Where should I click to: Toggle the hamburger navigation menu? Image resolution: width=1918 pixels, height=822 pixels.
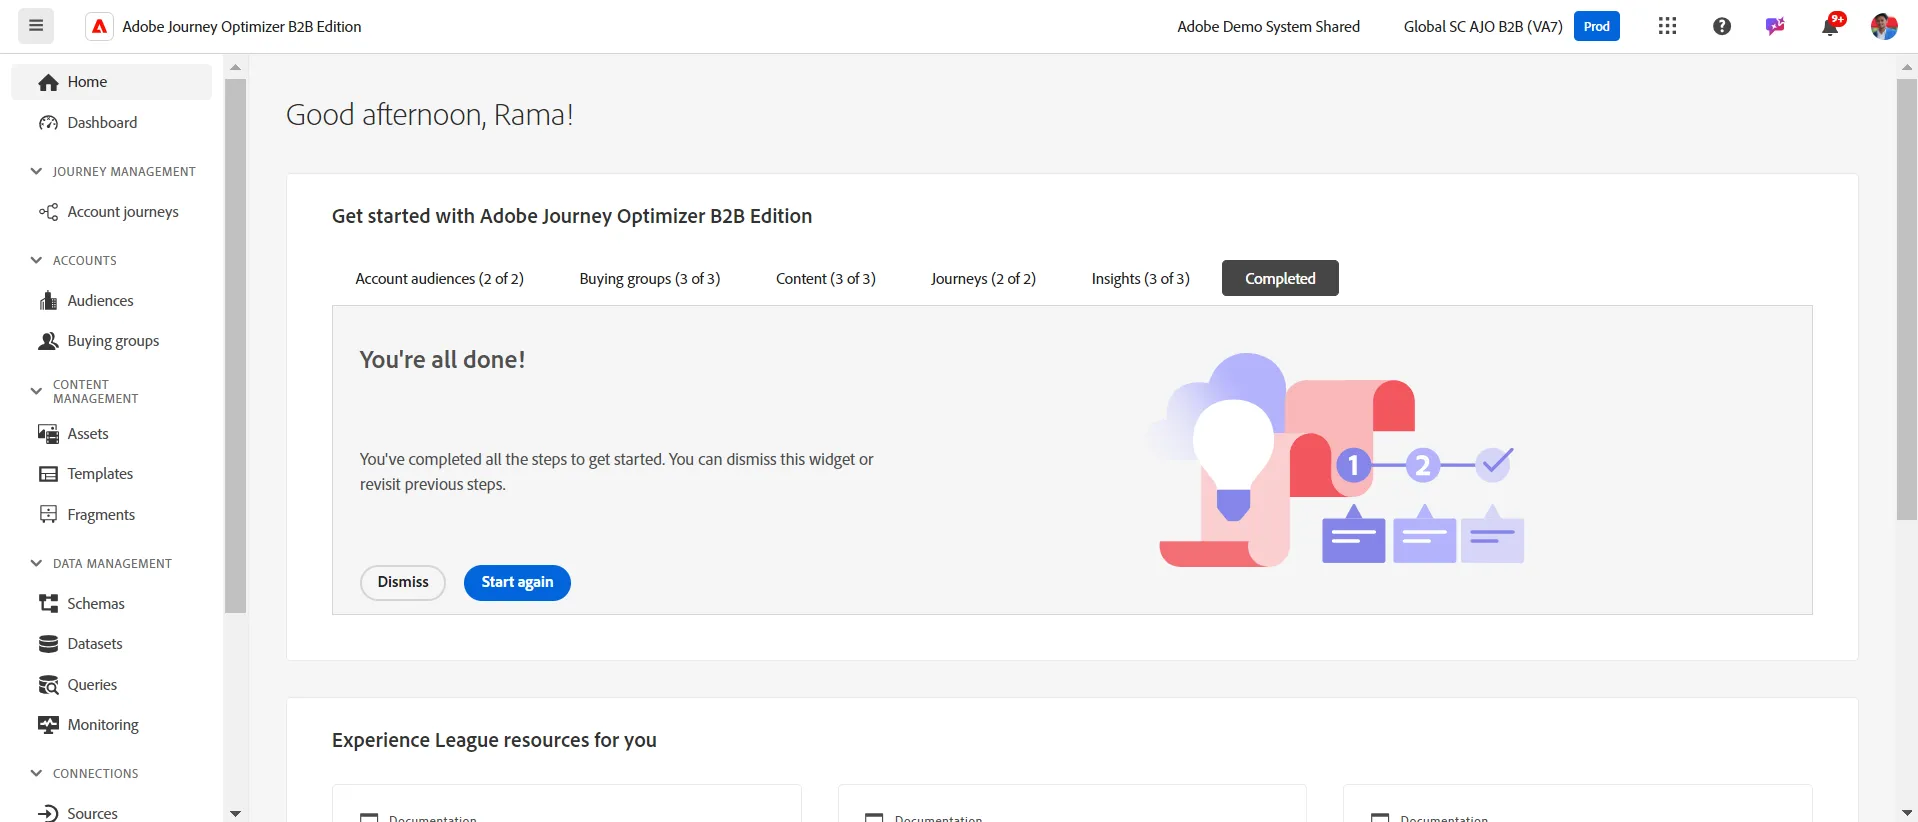(x=36, y=26)
